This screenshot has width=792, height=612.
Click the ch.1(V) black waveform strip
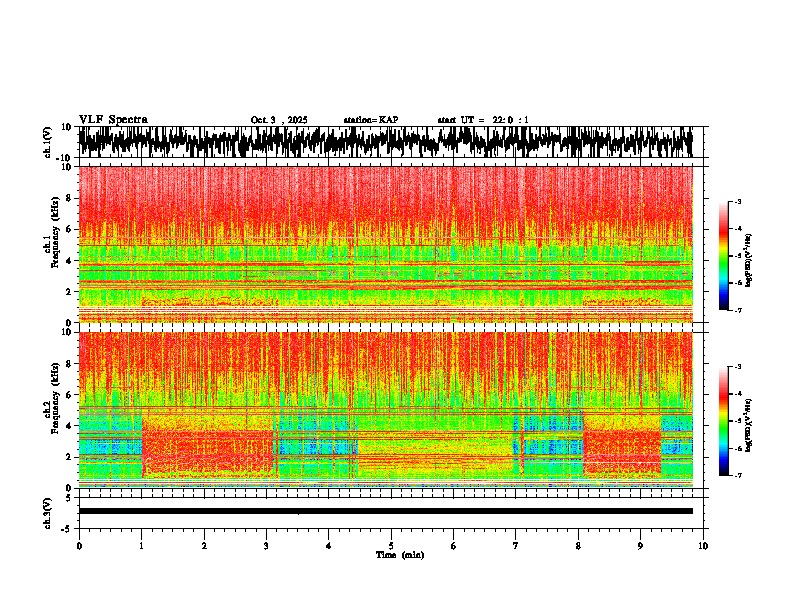pyautogui.click(x=385, y=142)
